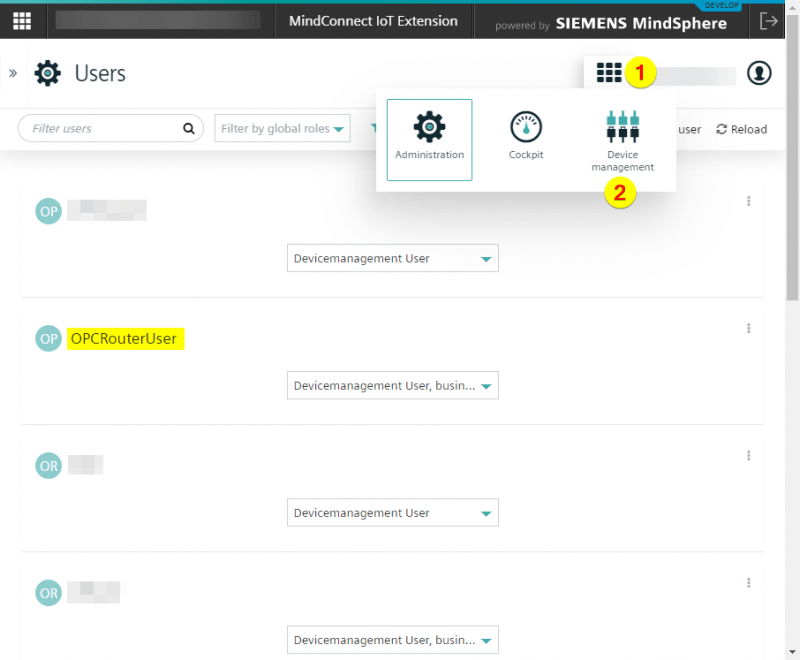This screenshot has width=800, height=660.
Task: Click the logout icon in the top bar
Action: (768, 21)
